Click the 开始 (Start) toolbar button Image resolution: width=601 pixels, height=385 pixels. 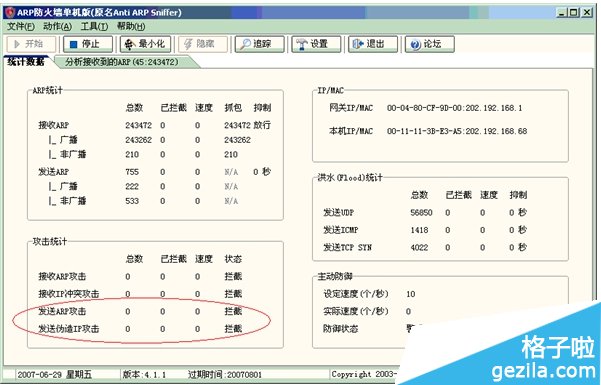(x=31, y=44)
